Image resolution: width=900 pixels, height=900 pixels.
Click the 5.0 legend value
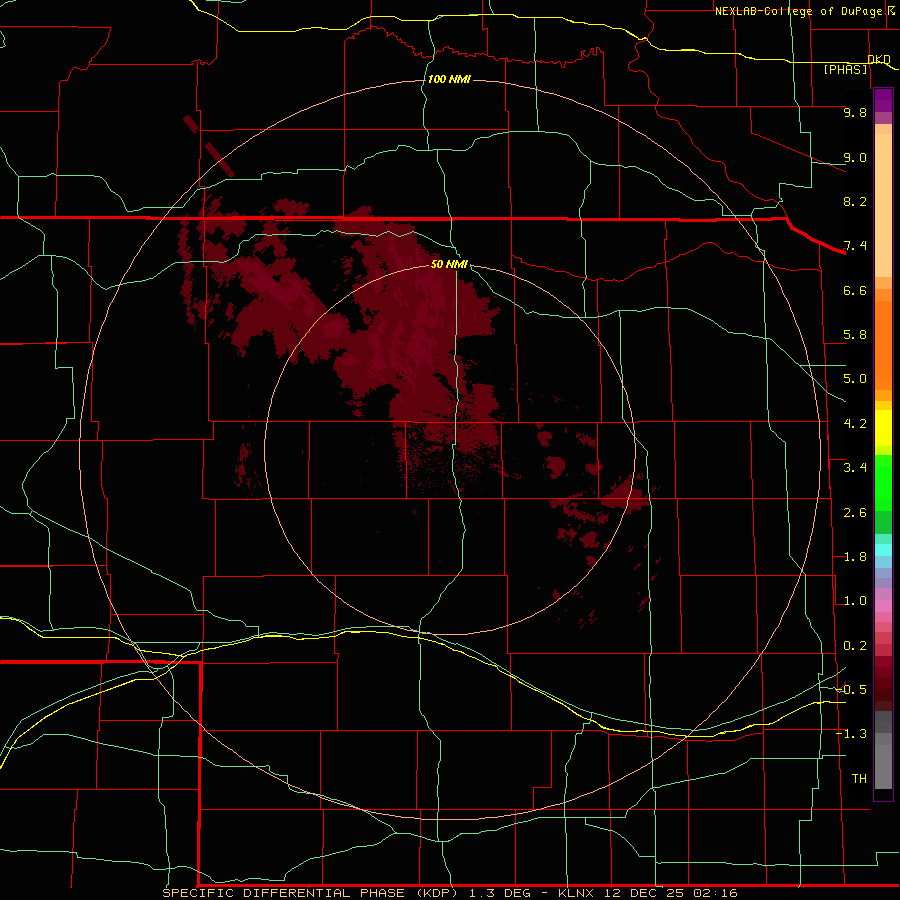point(855,379)
